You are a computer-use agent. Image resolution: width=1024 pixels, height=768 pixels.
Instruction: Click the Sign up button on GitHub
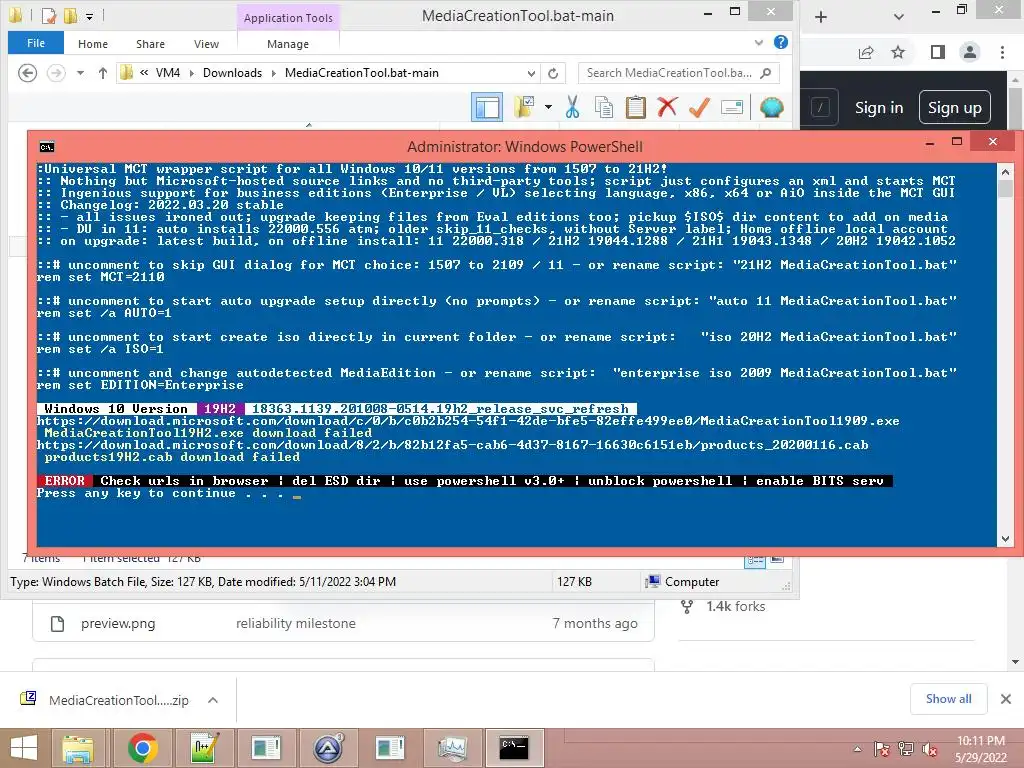coord(955,108)
